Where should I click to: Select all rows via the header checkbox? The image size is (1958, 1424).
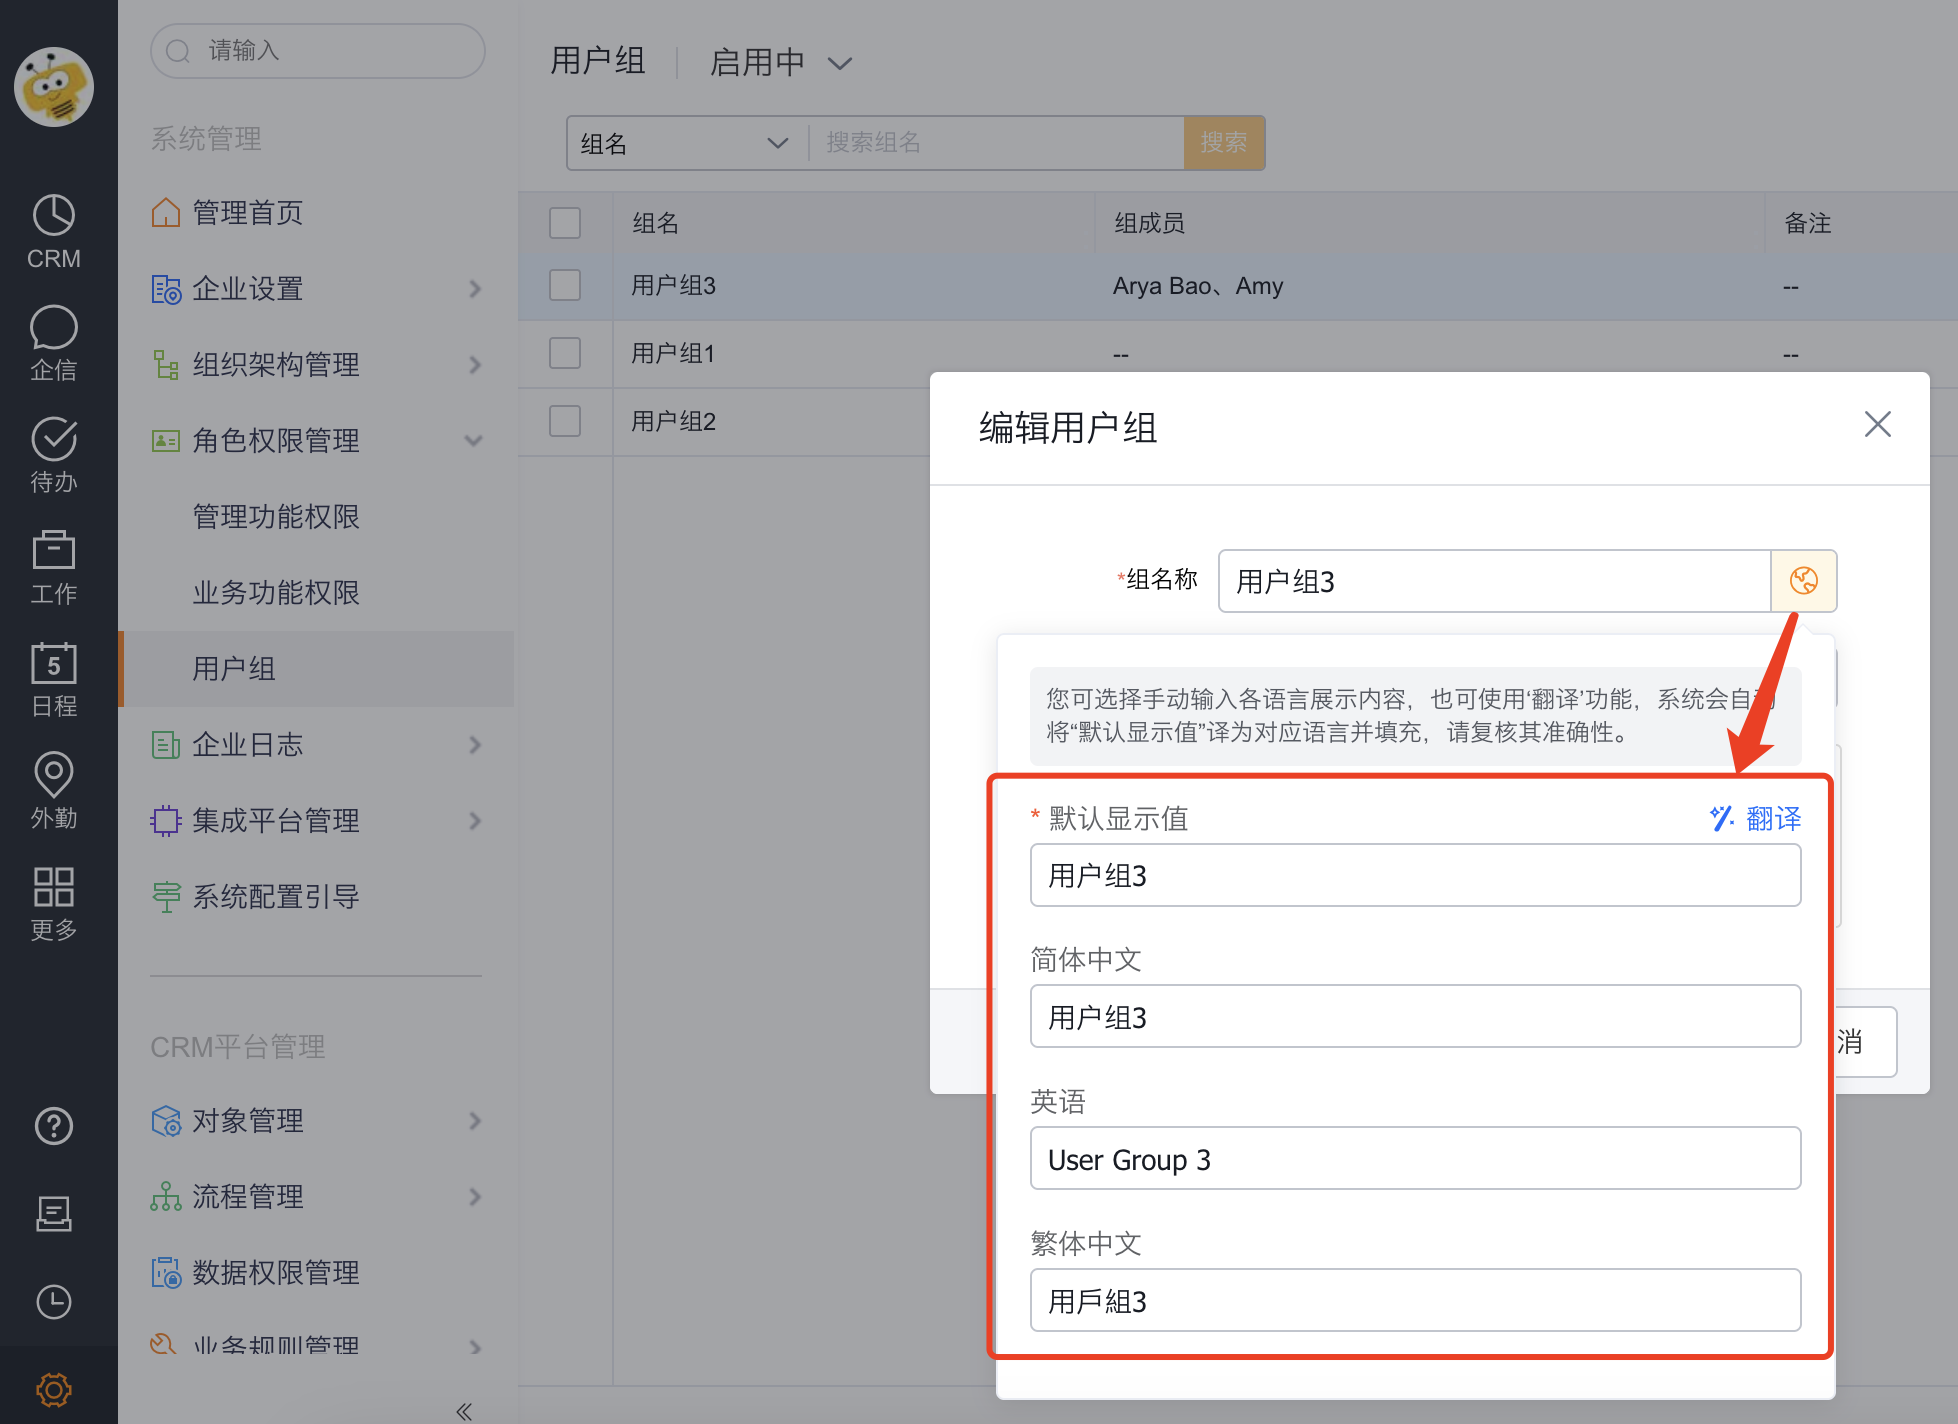click(565, 223)
